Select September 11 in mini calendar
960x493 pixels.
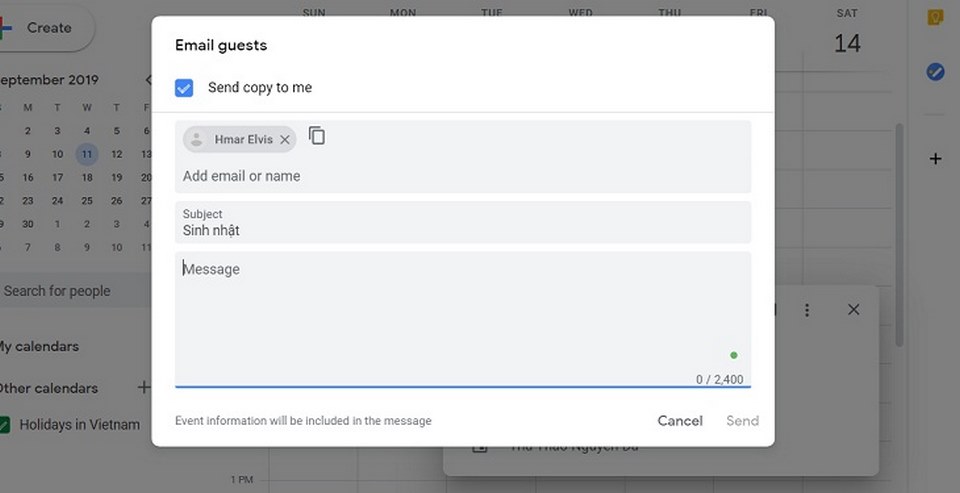(87, 154)
